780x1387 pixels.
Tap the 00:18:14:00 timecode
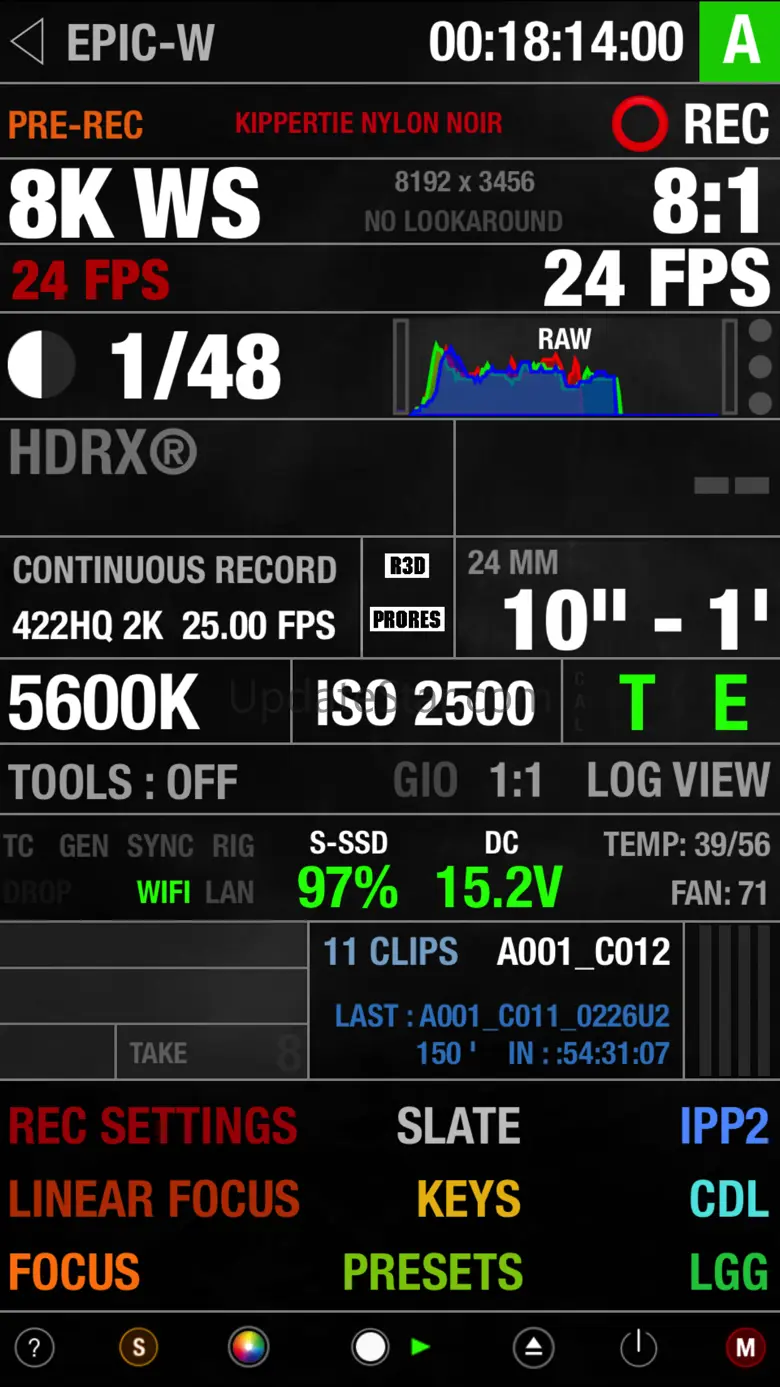point(556,42)
